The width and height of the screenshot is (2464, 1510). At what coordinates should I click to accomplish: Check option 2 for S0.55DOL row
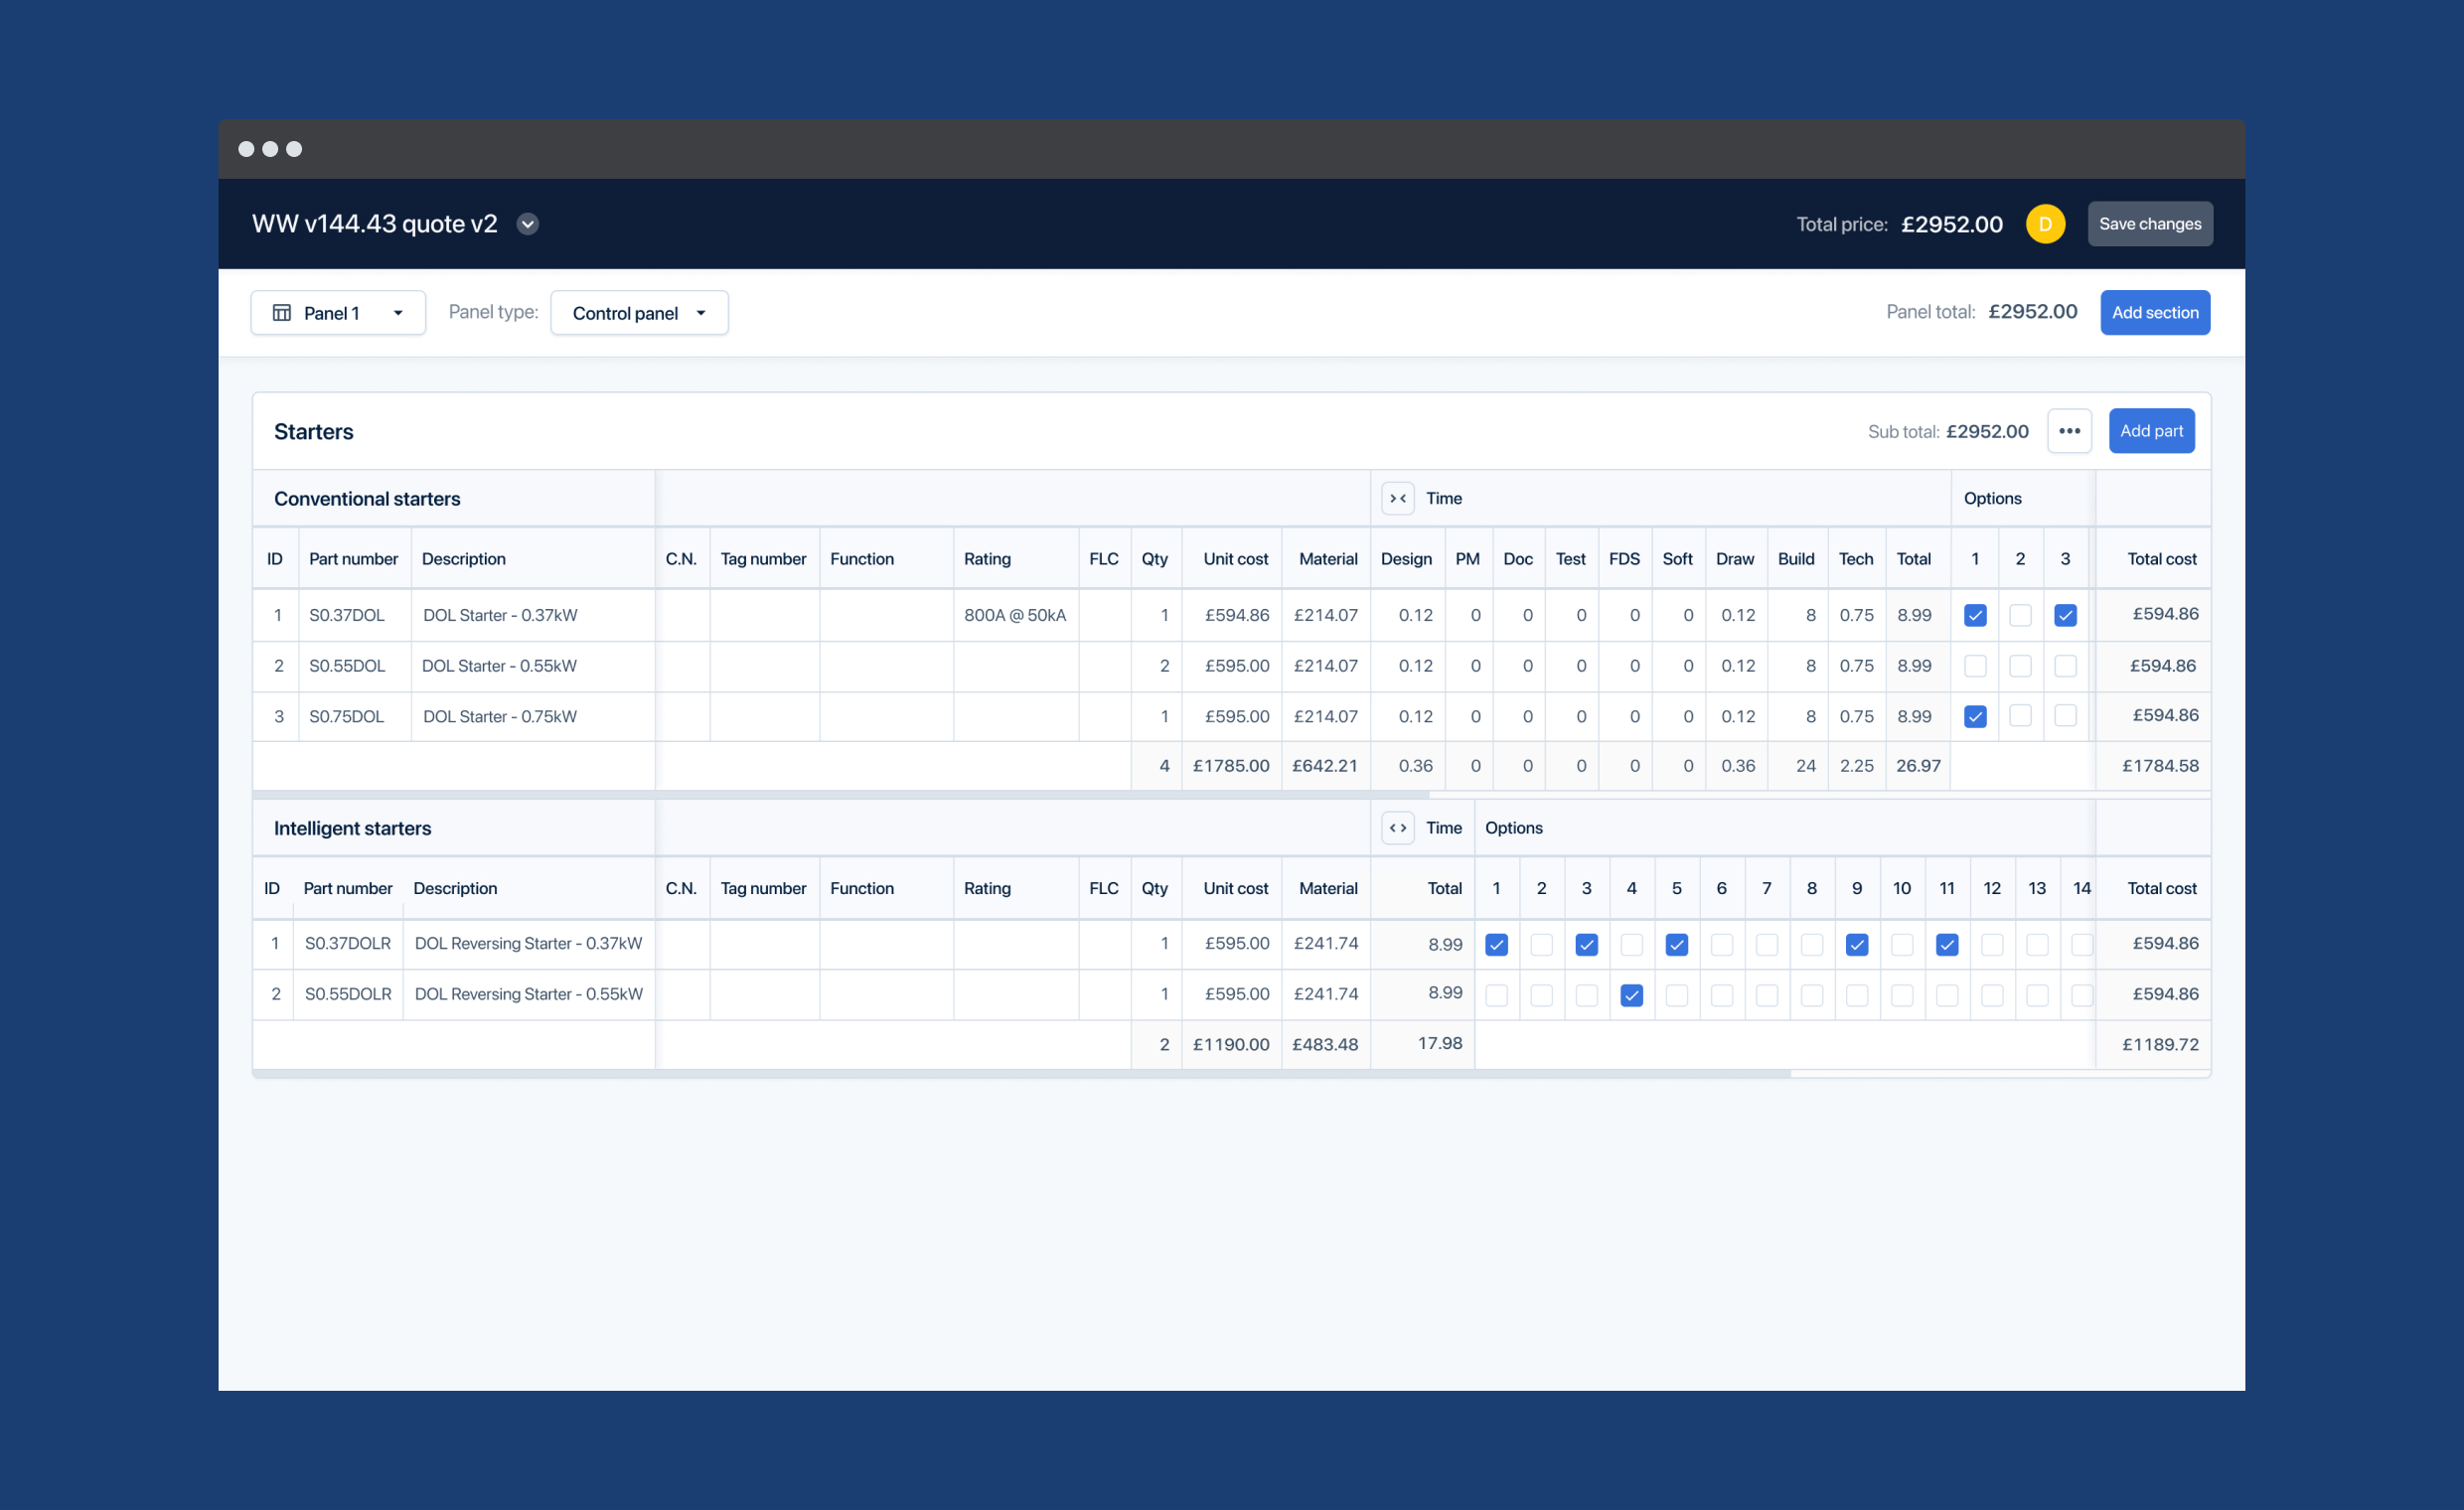2019,666
